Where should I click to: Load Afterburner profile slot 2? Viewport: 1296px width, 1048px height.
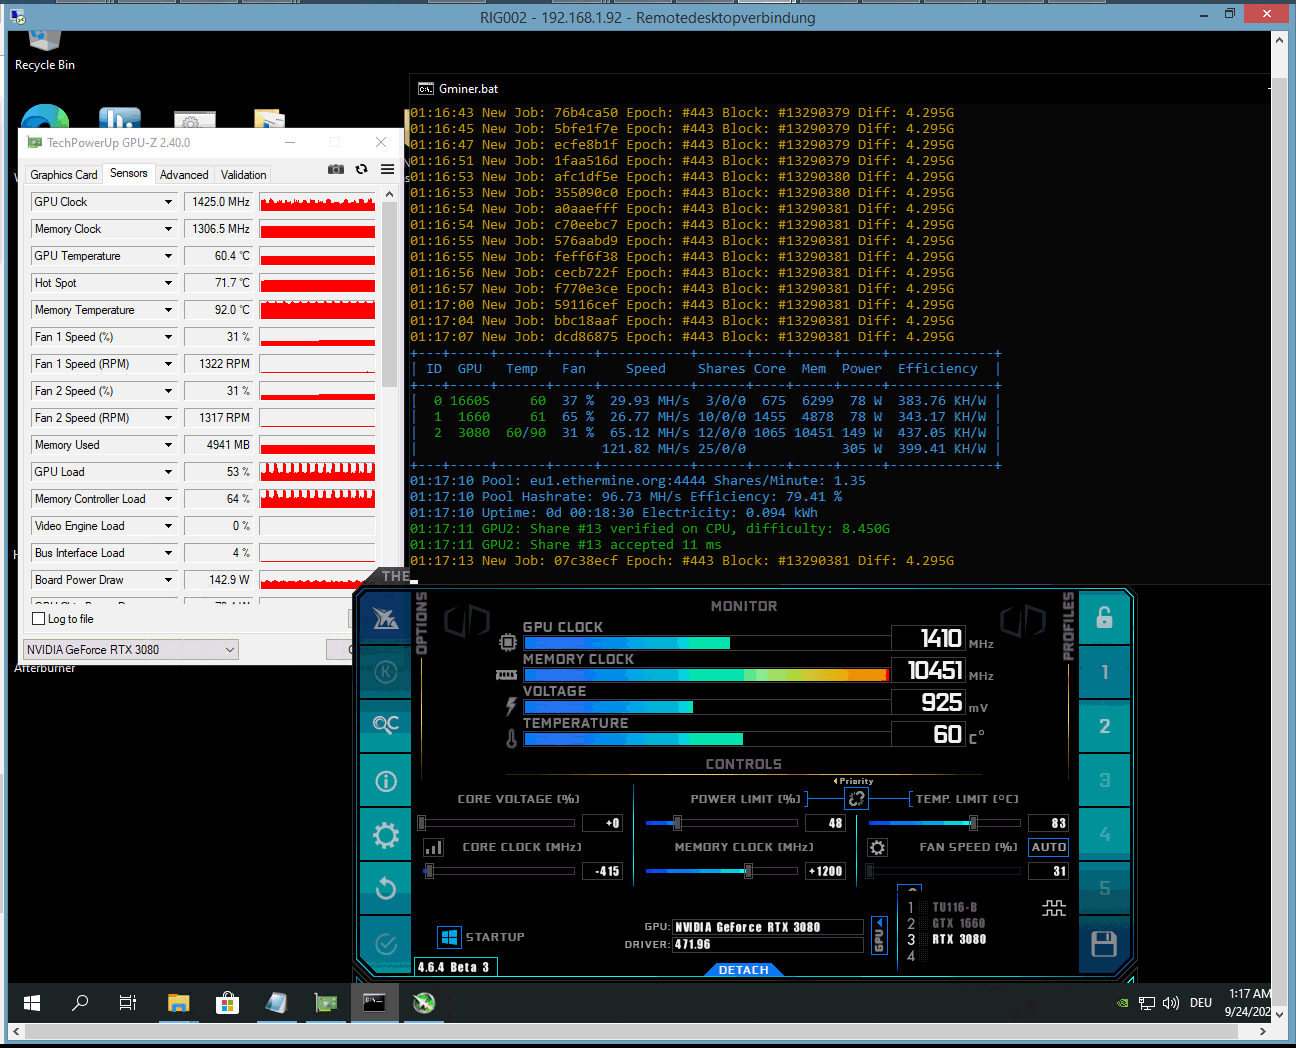(1104, 726)
